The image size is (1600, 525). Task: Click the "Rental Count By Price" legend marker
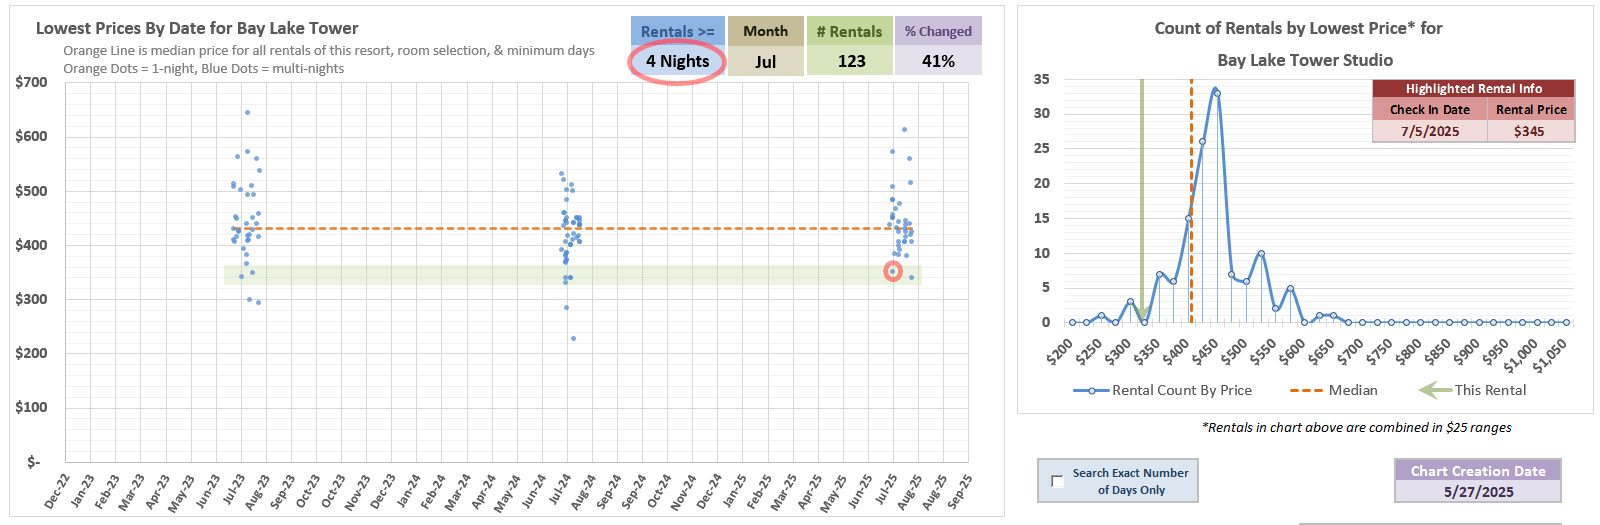pos(1092,390)
